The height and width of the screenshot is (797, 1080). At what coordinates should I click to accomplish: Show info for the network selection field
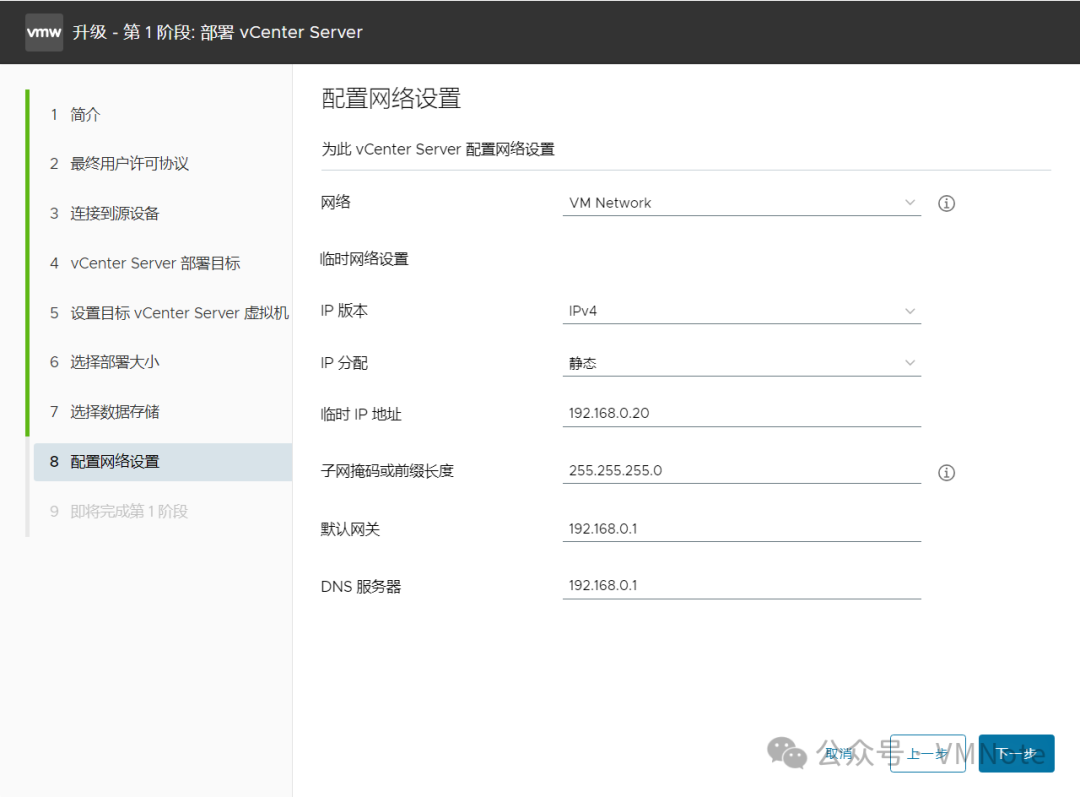point(946,203)
